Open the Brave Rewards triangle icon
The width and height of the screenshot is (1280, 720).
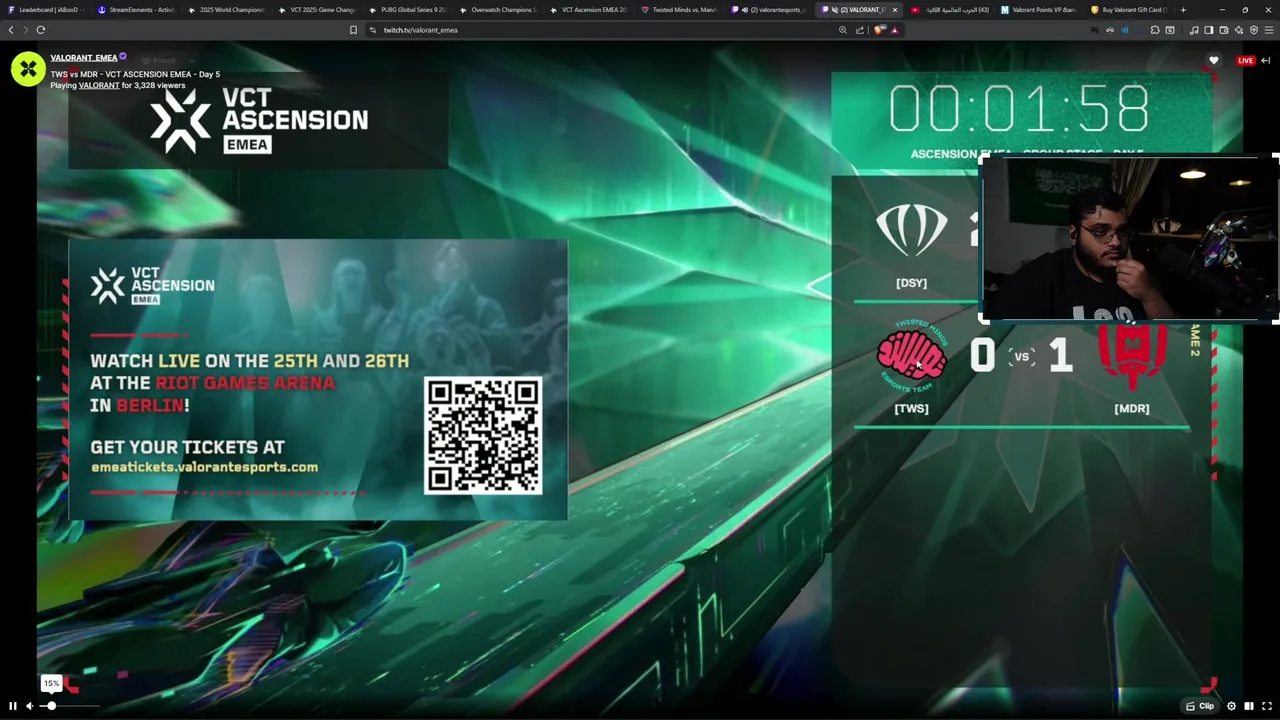click(x=894, y=30)
